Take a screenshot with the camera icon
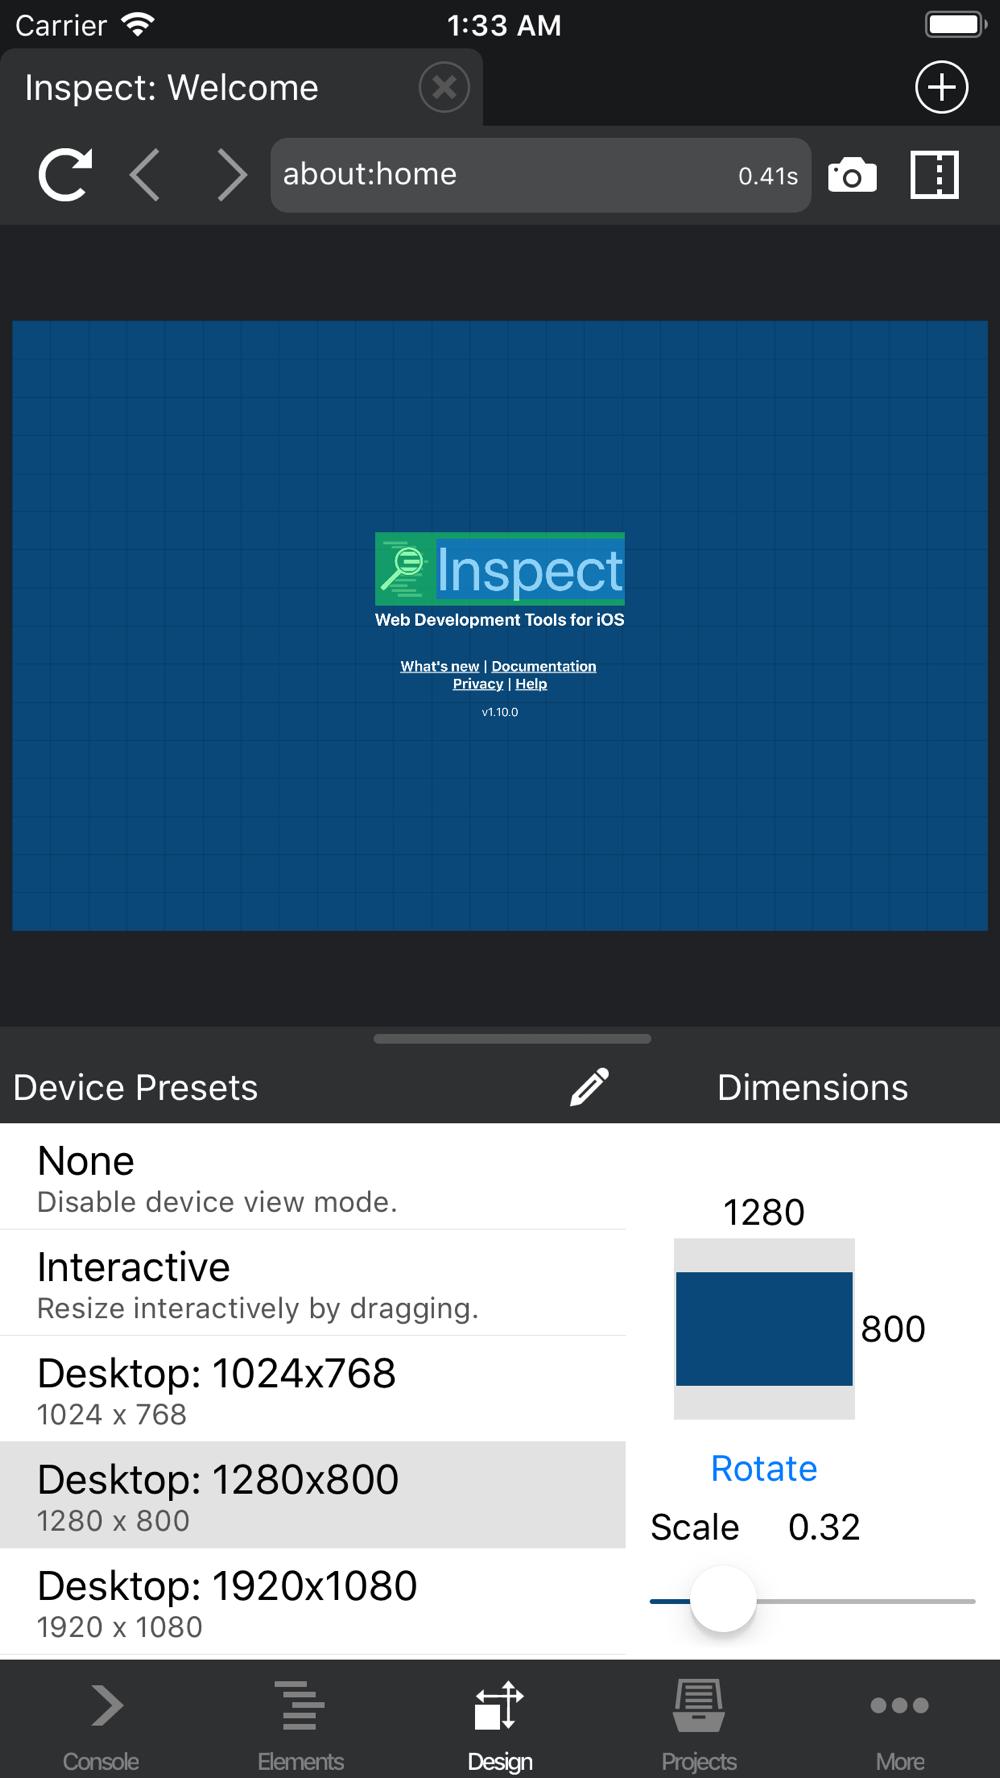Screen dimensions: 1000x1778 click(852, 175)
